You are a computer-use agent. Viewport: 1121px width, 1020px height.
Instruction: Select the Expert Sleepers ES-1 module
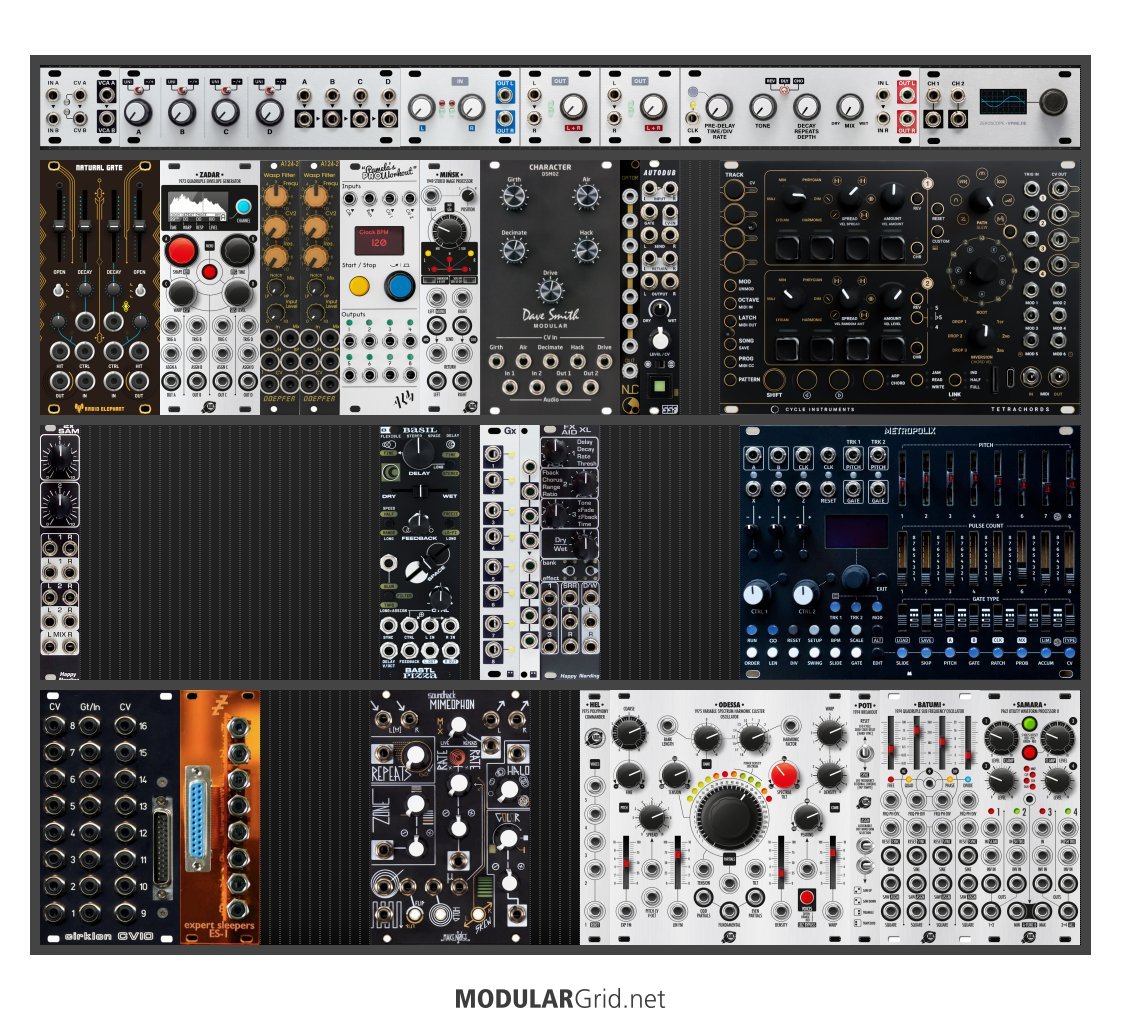click(220, 817)
